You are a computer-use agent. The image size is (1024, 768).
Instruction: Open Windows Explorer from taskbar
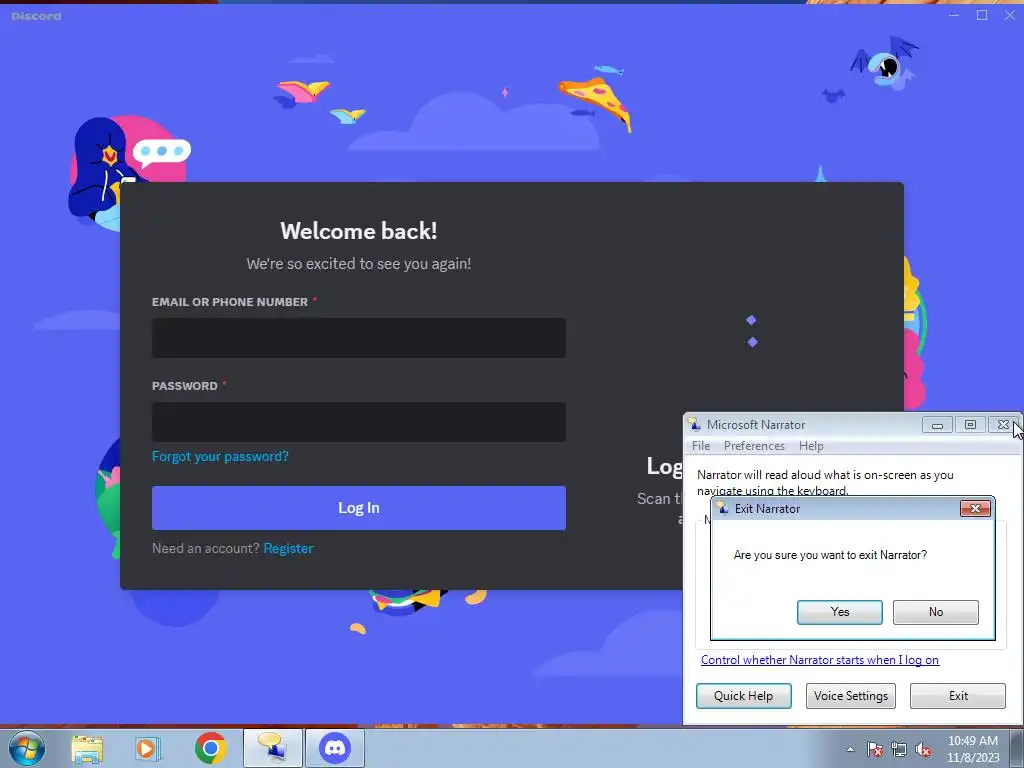[x=87, y=748]
